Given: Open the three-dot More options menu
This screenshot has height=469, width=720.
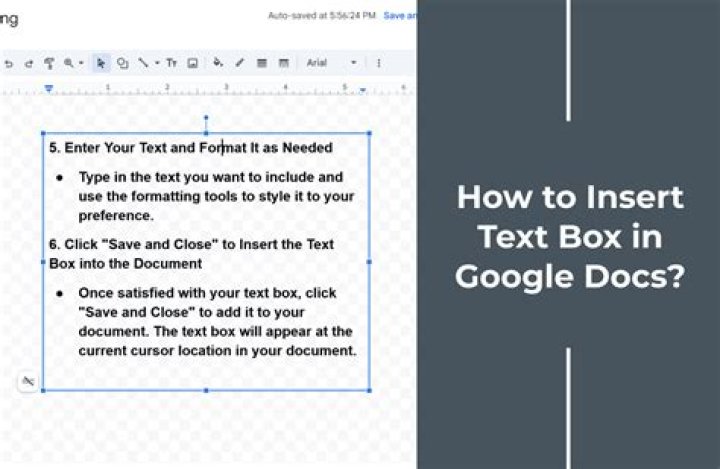Looking at the screenshot, I should point(378,63).
